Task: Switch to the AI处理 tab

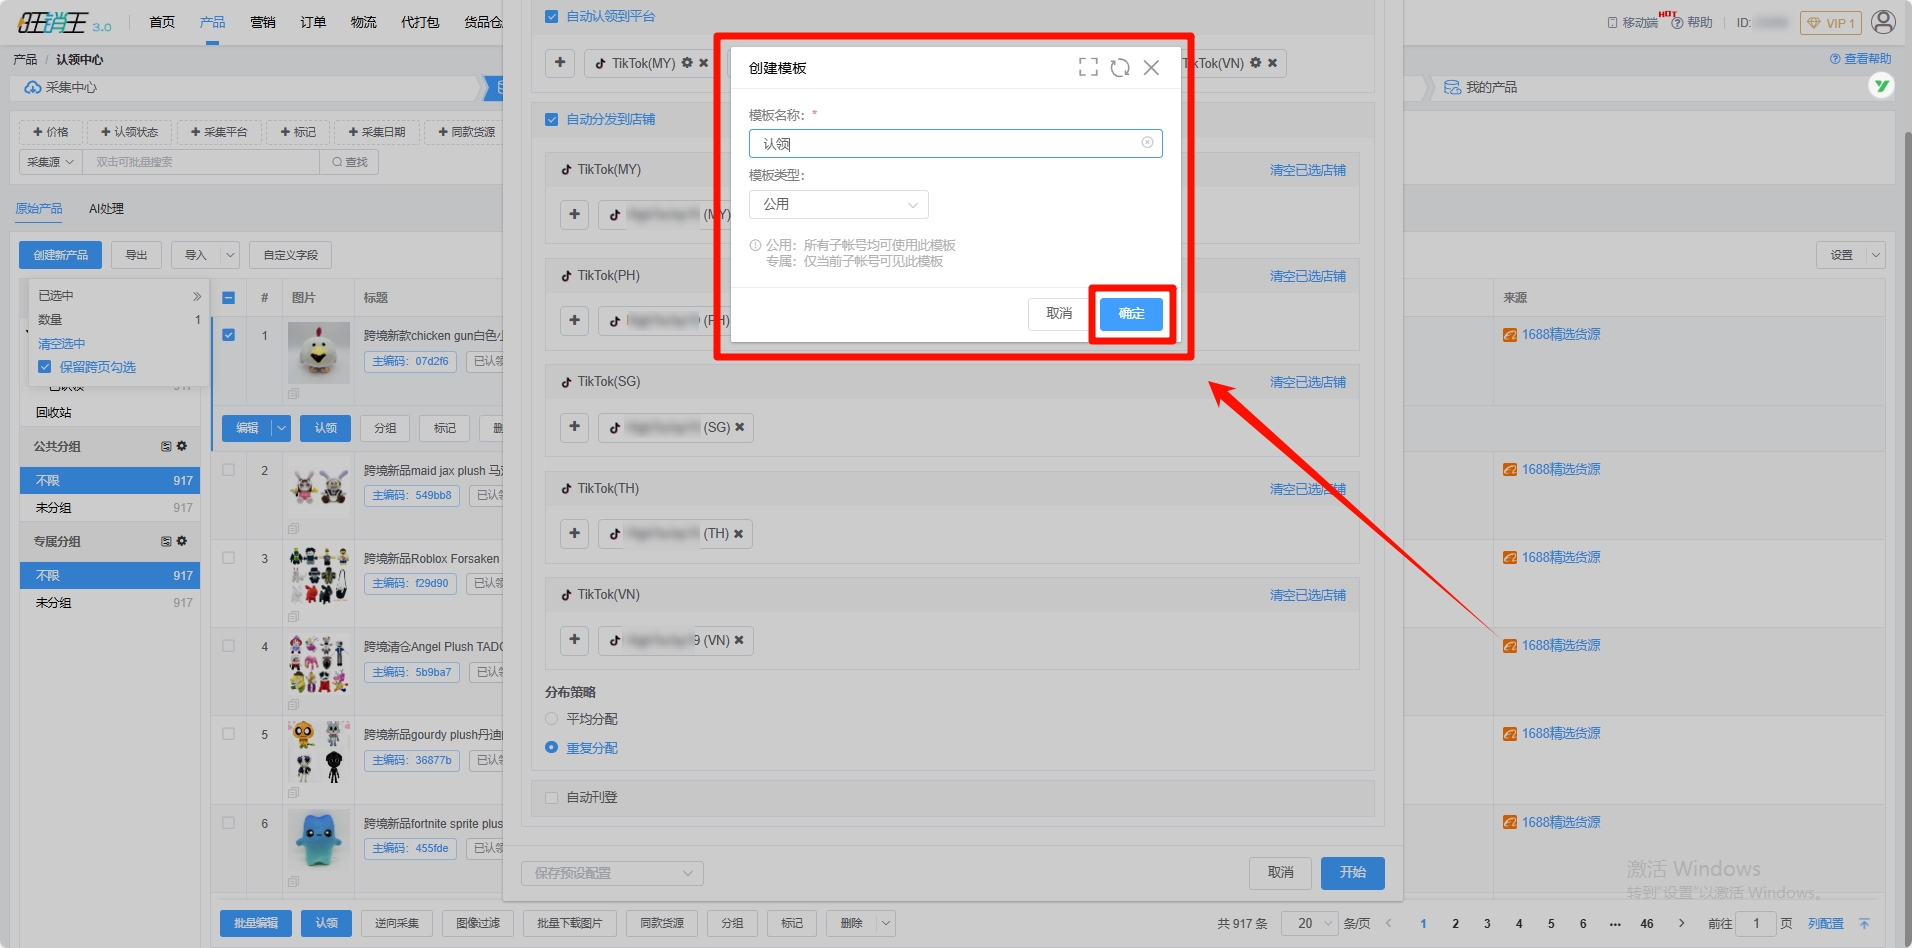Action: point(106,209)
